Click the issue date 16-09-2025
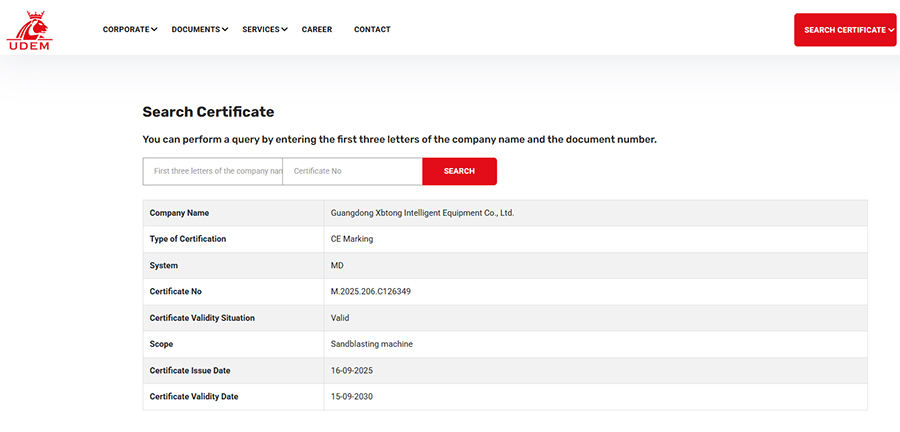 351,370
